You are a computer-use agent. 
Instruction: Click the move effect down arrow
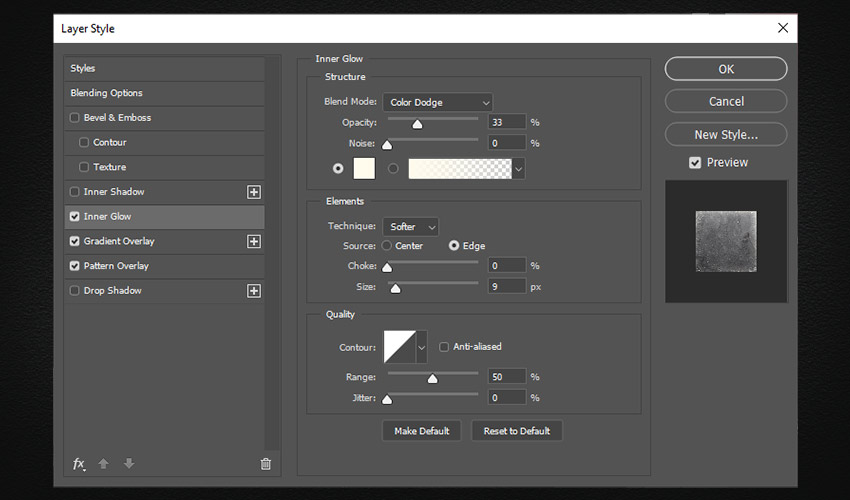click(x=128, y=464)
